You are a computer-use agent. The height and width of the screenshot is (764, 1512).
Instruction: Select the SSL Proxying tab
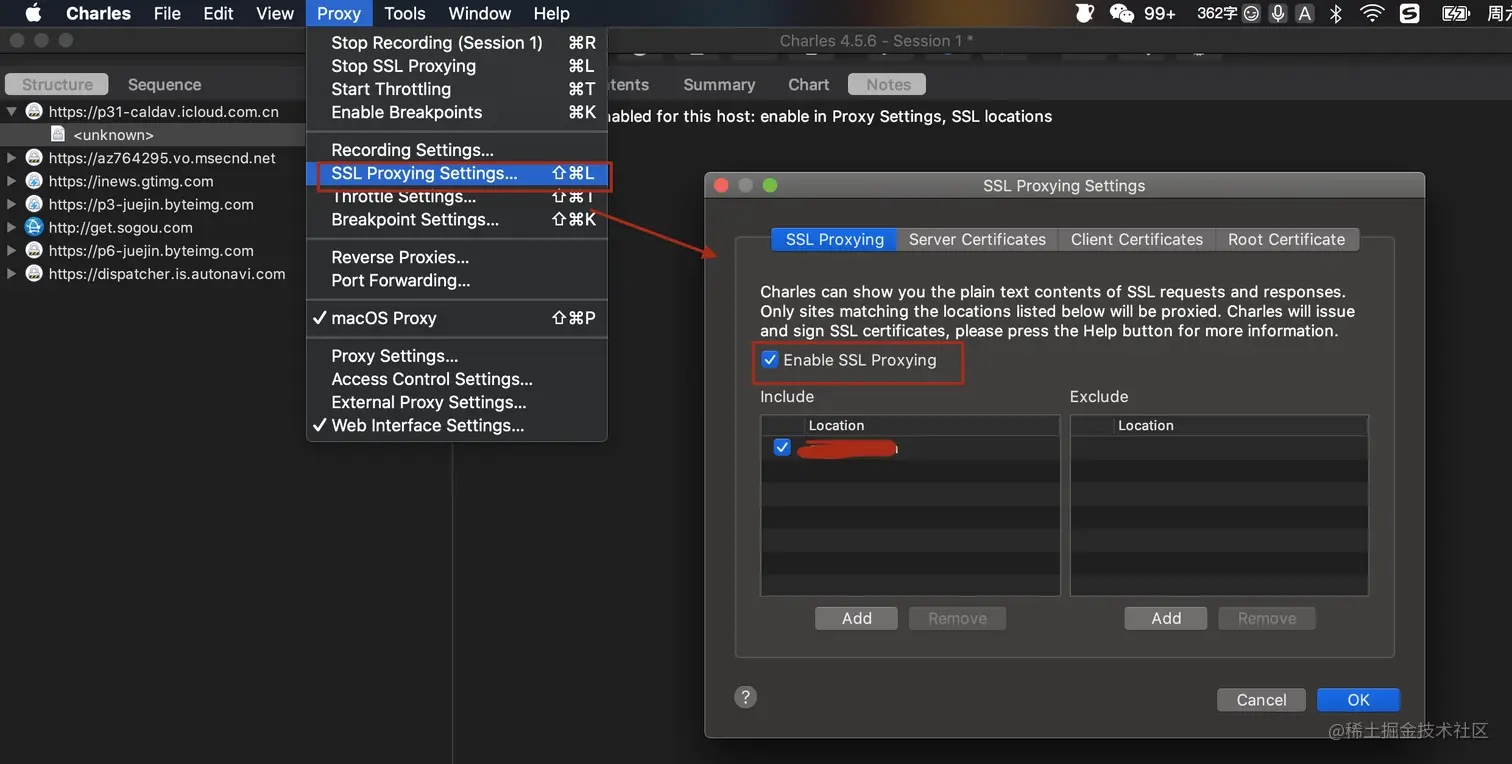(834, 239)
